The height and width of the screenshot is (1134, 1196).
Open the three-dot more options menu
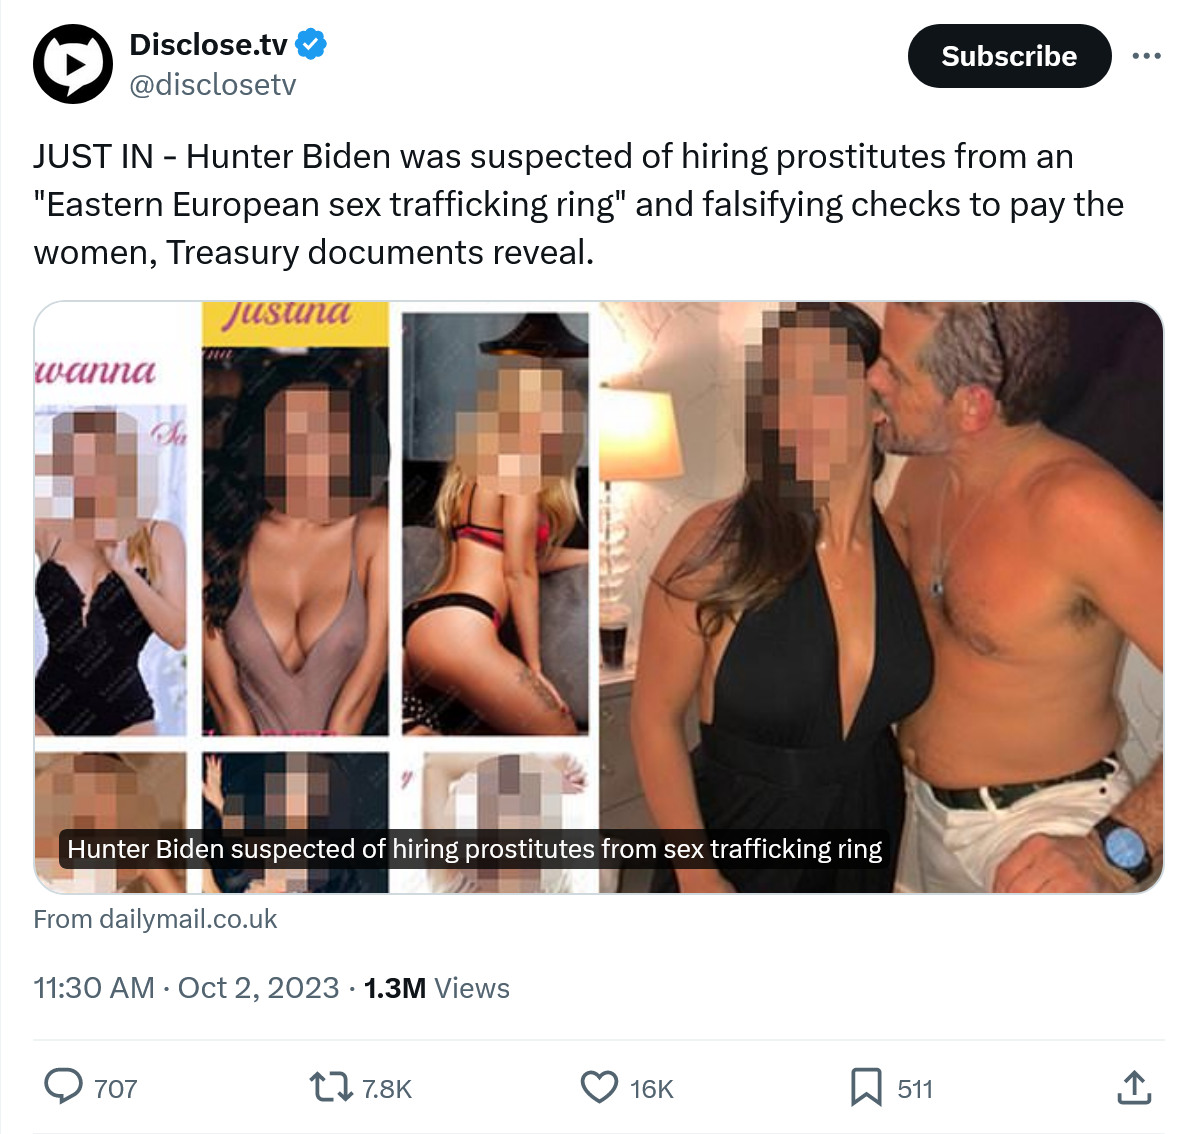coord(1146,56)
